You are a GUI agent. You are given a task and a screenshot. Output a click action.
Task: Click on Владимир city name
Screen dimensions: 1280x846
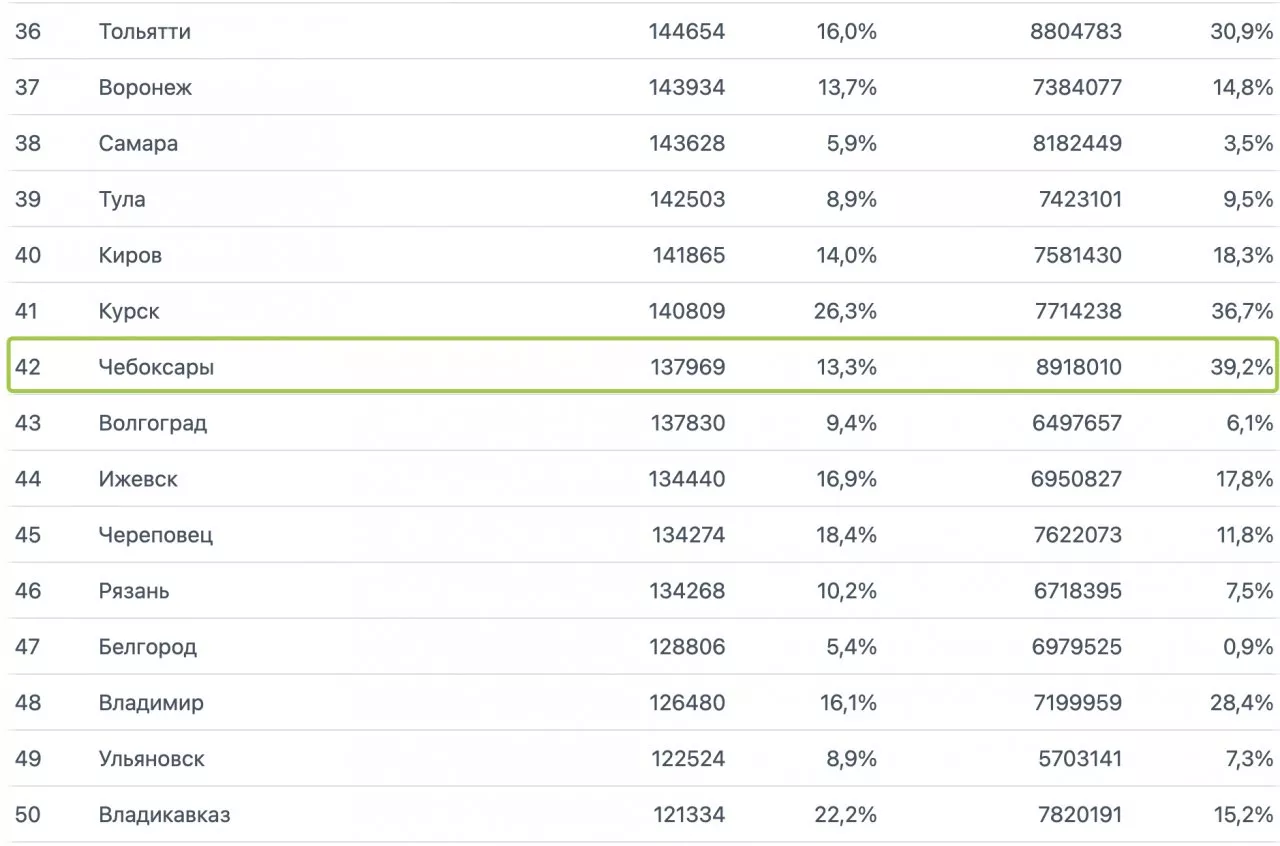coord(151,704)
